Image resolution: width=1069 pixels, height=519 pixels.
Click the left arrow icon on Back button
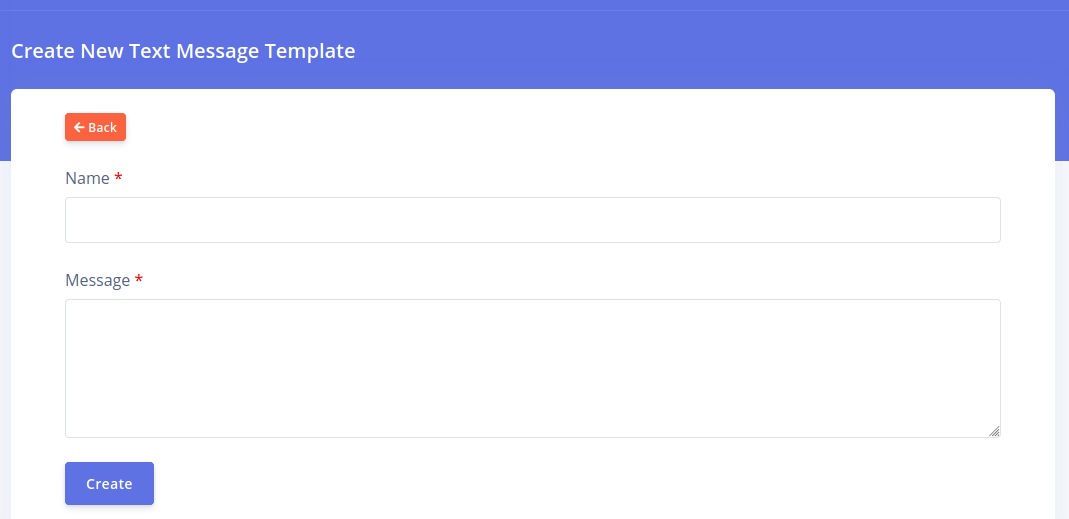pyautogui.click(x=78, y=128)
